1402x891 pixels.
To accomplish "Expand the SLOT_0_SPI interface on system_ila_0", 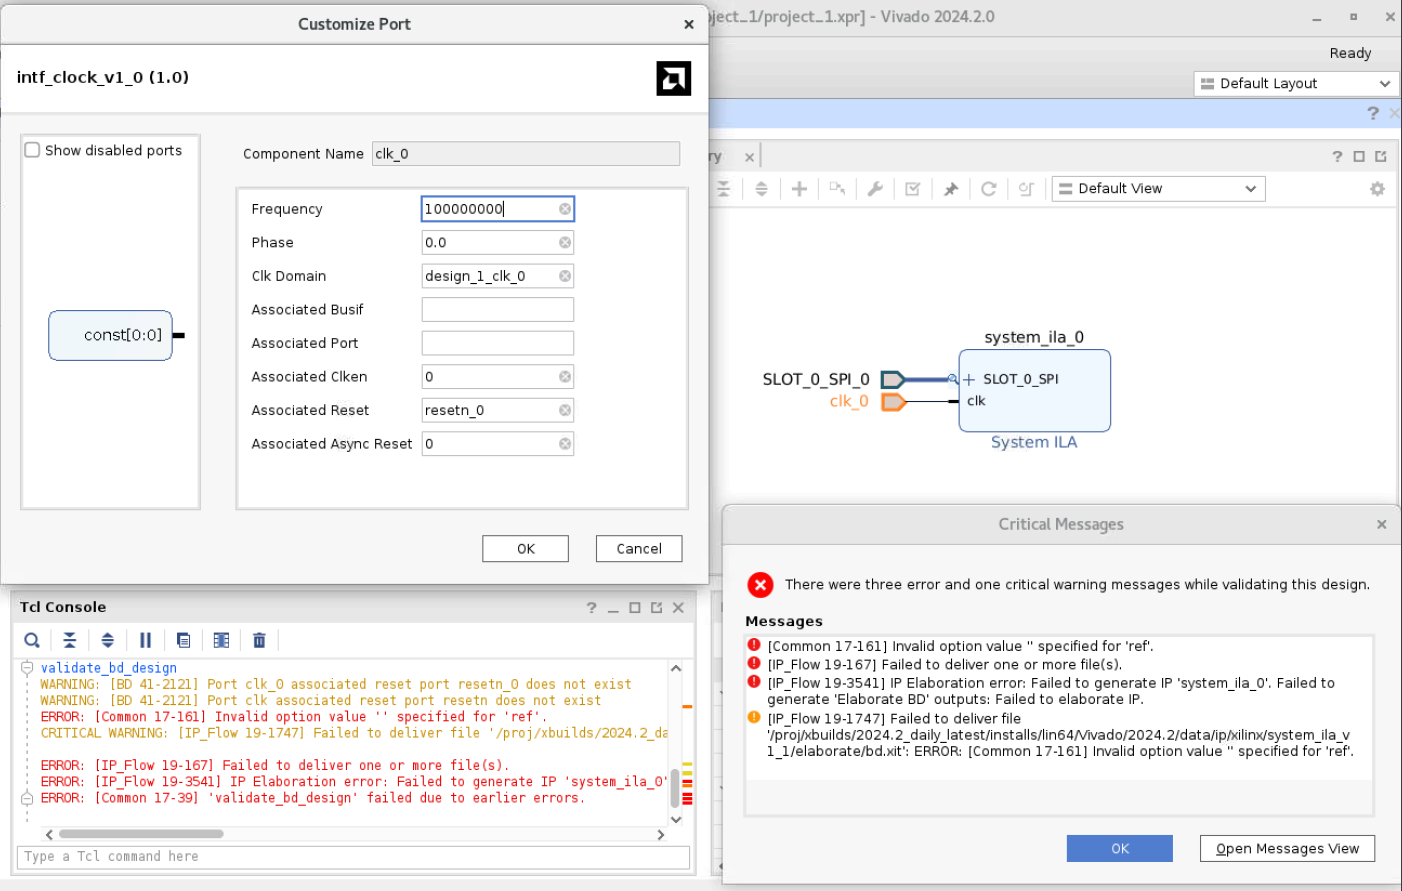I will pos(969,380).
